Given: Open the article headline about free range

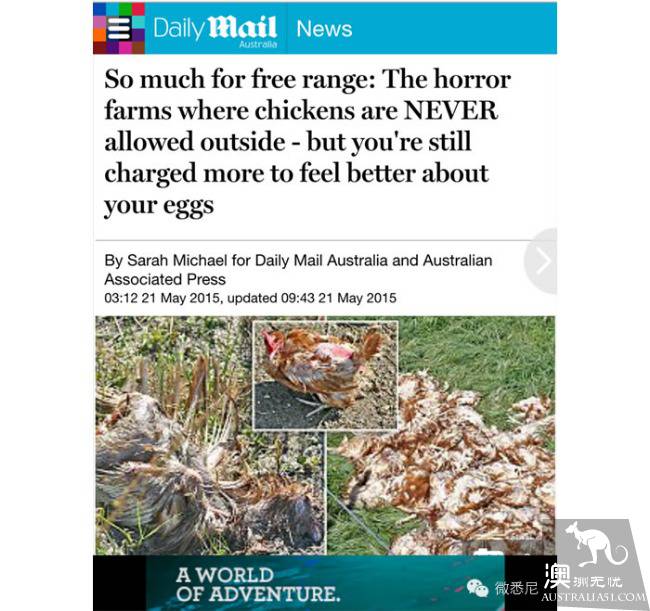Looking at the screenshot, I should [307, 142].
